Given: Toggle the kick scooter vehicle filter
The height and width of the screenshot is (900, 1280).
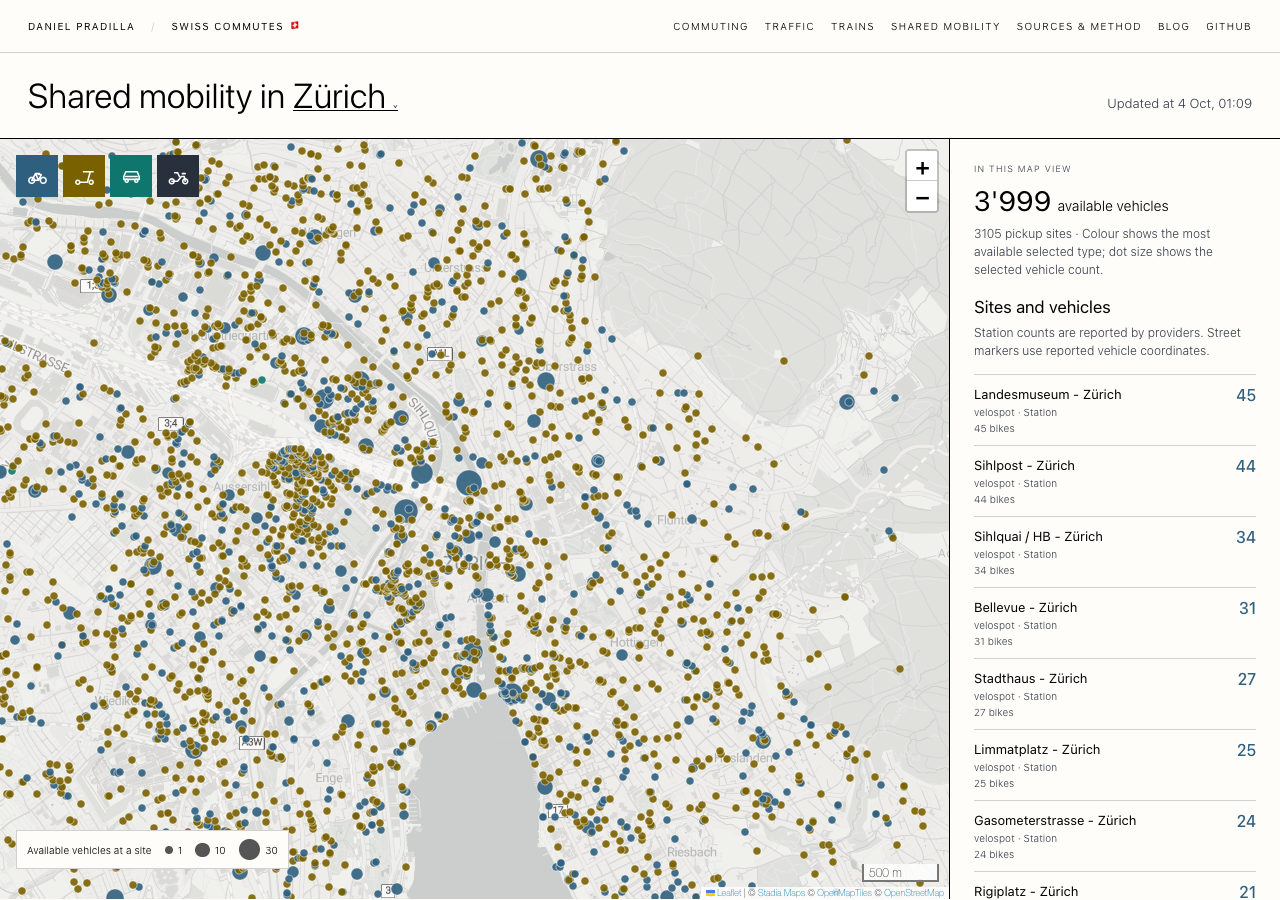Looking at the screenshot, I should (x=84, y=176).
